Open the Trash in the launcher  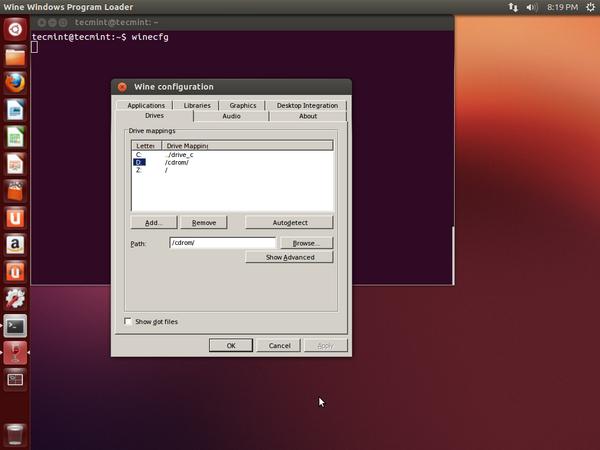[x=15, y=434]
